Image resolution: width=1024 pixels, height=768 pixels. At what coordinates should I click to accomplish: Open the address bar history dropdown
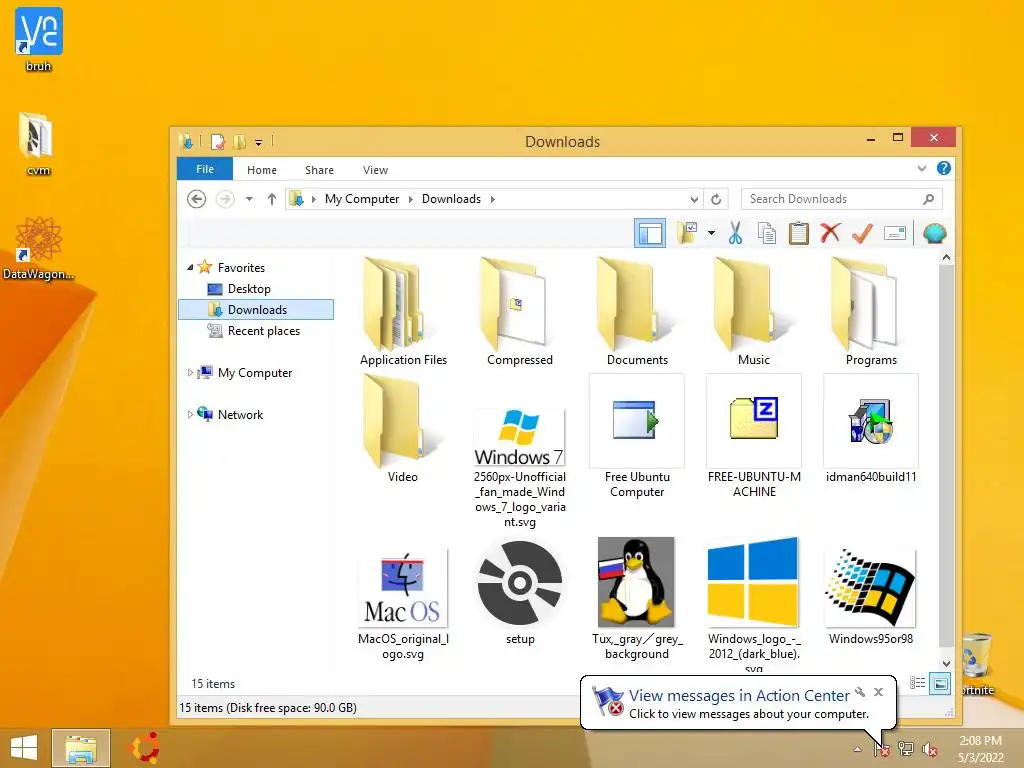(694, 199)
